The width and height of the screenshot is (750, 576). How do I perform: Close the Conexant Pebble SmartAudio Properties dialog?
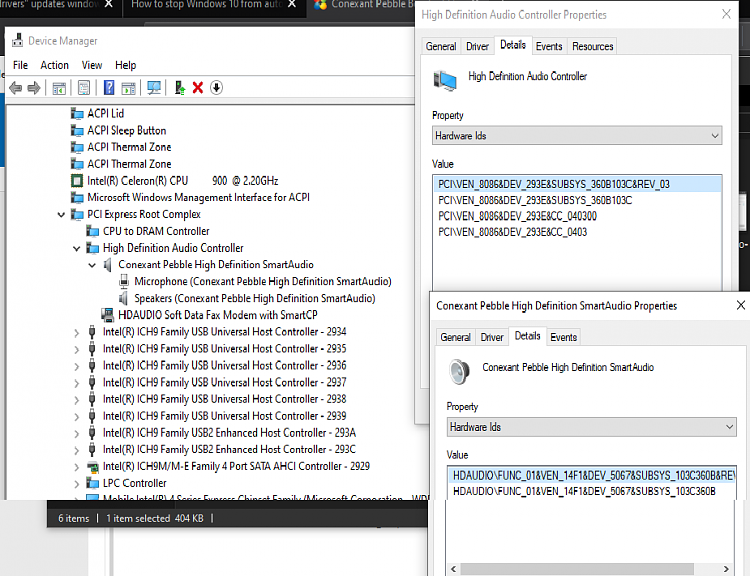pos(741,305)
